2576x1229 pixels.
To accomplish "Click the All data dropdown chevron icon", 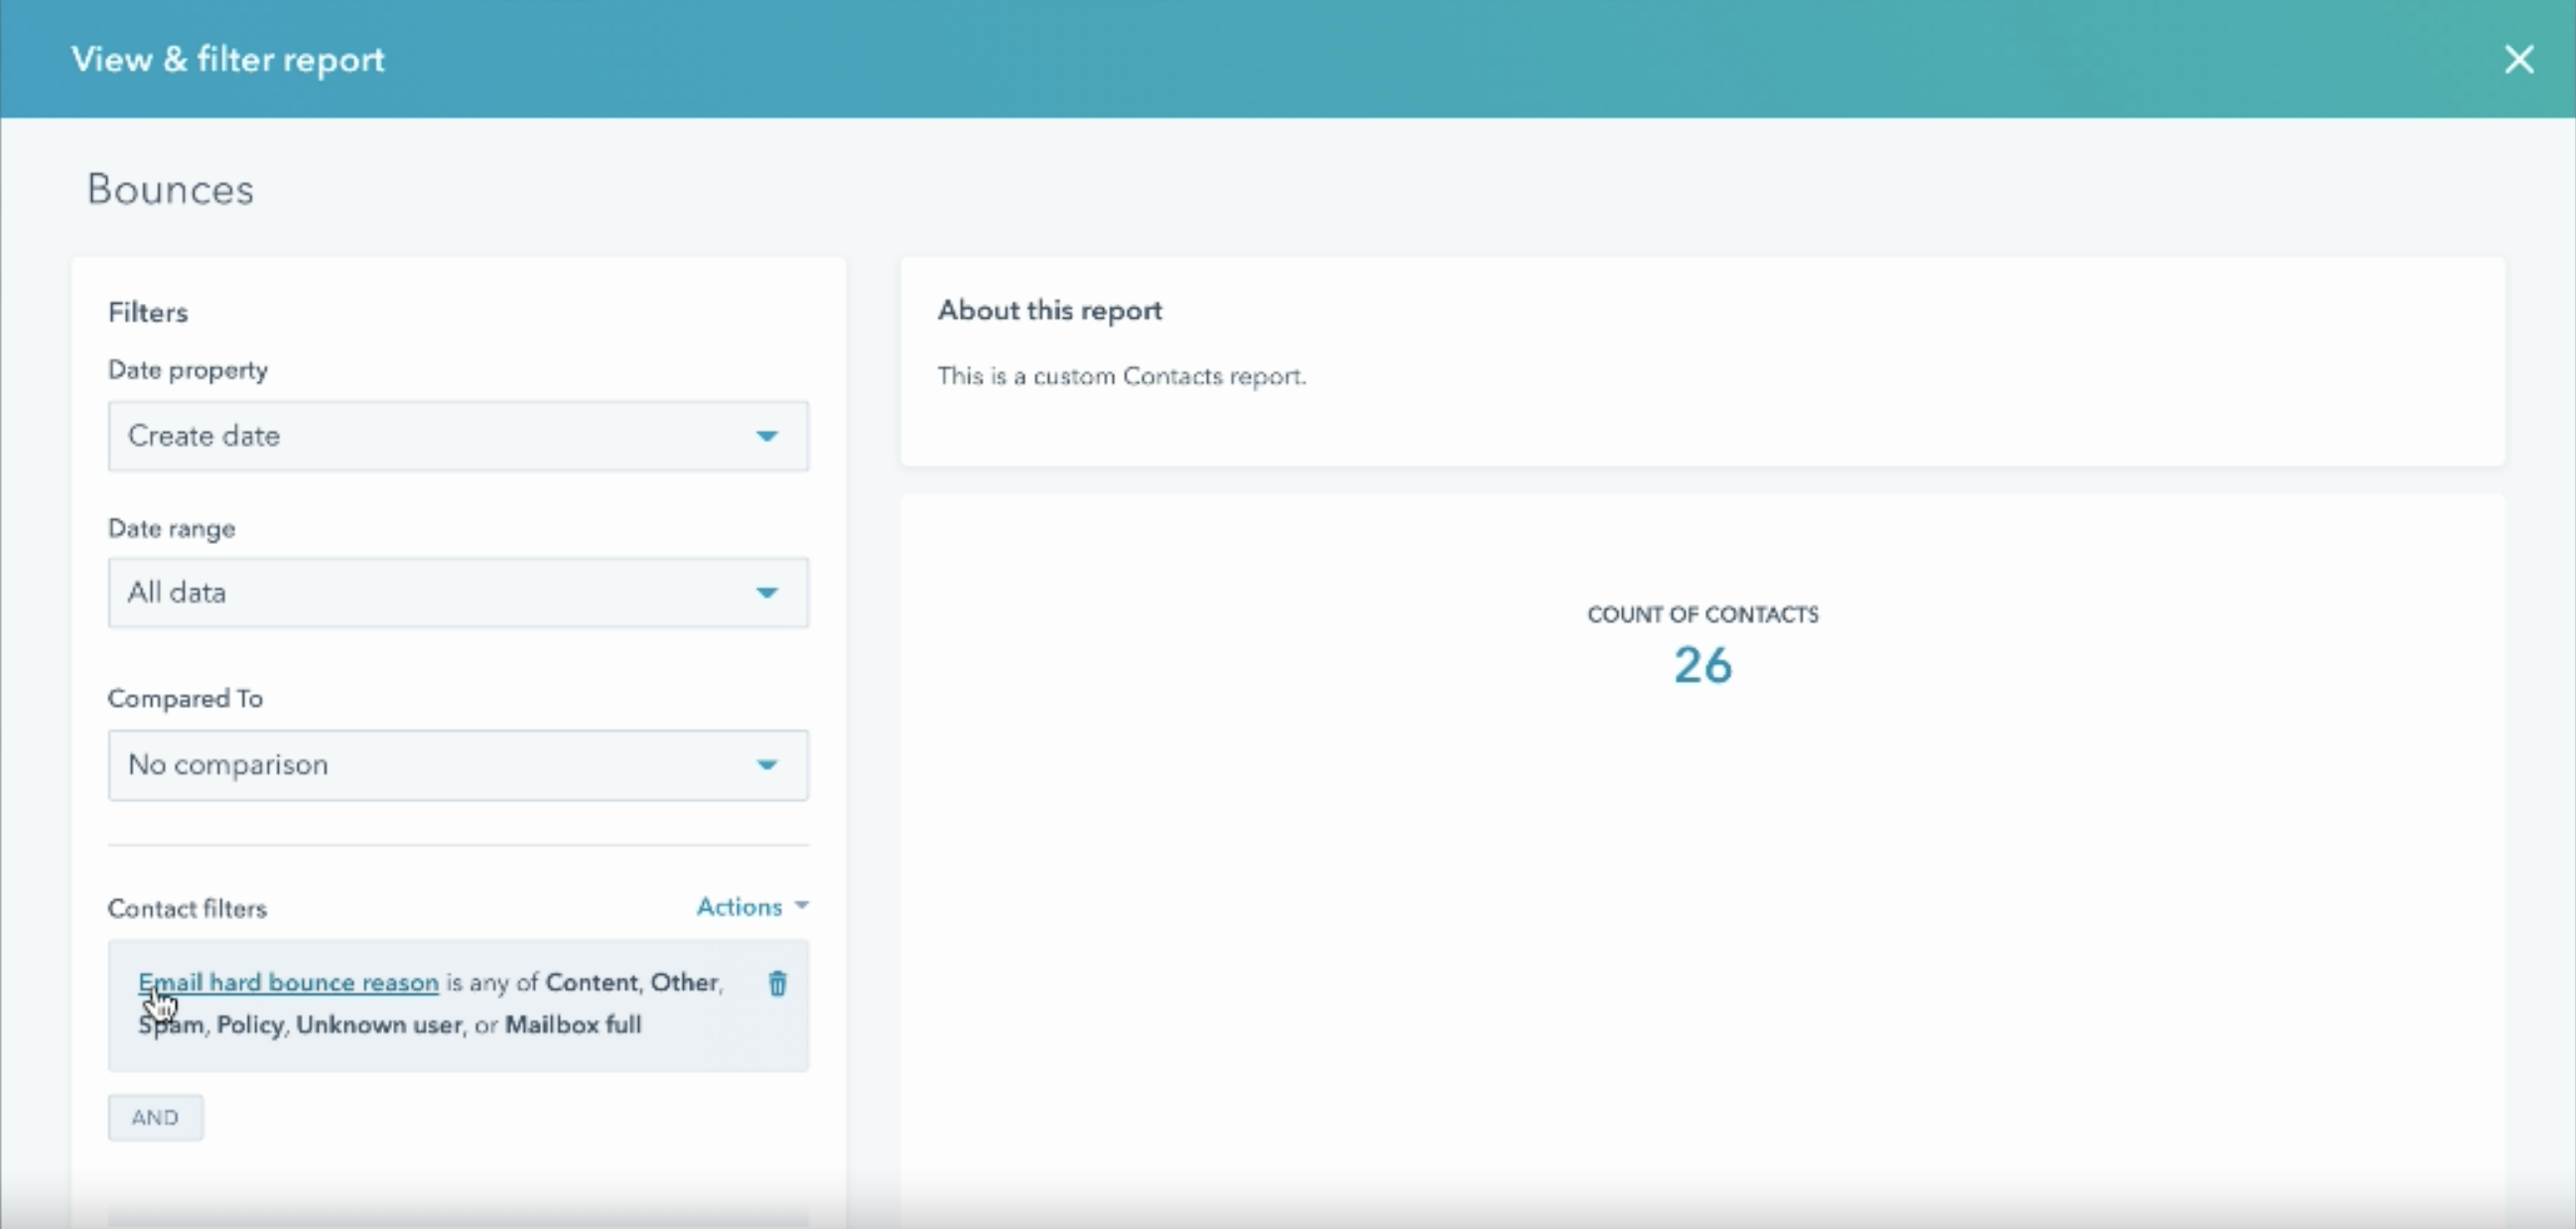I will [x=766, y=592].
